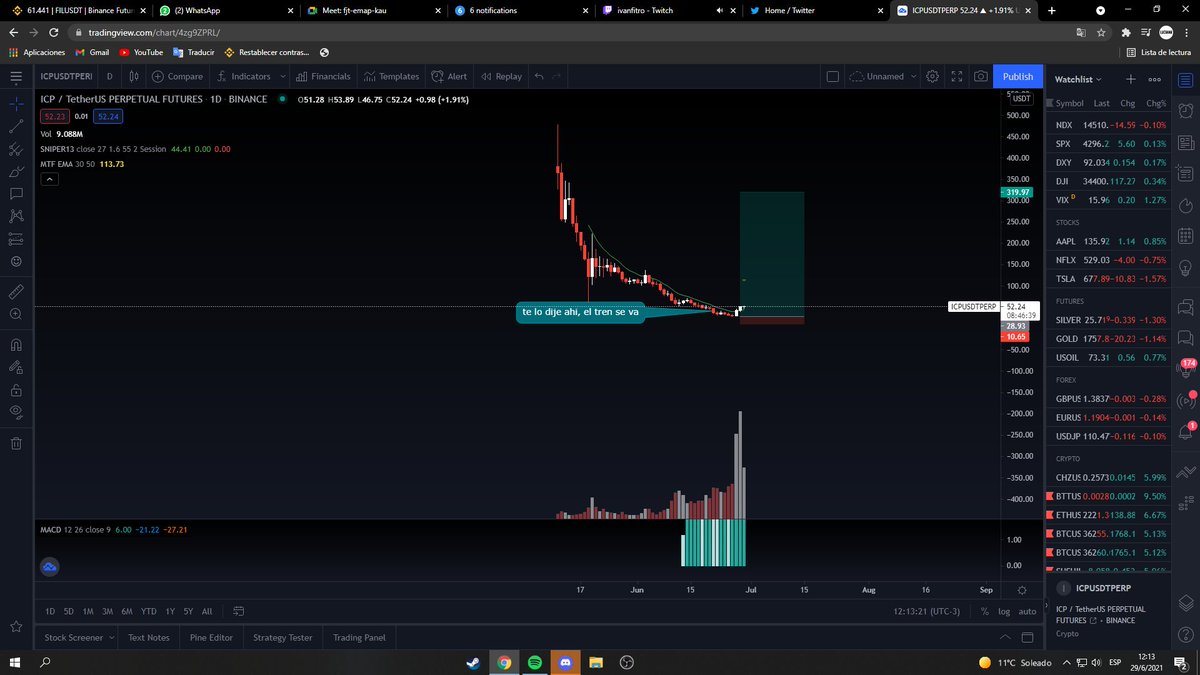Click the Compare symbol button

[x=177, y=76]
